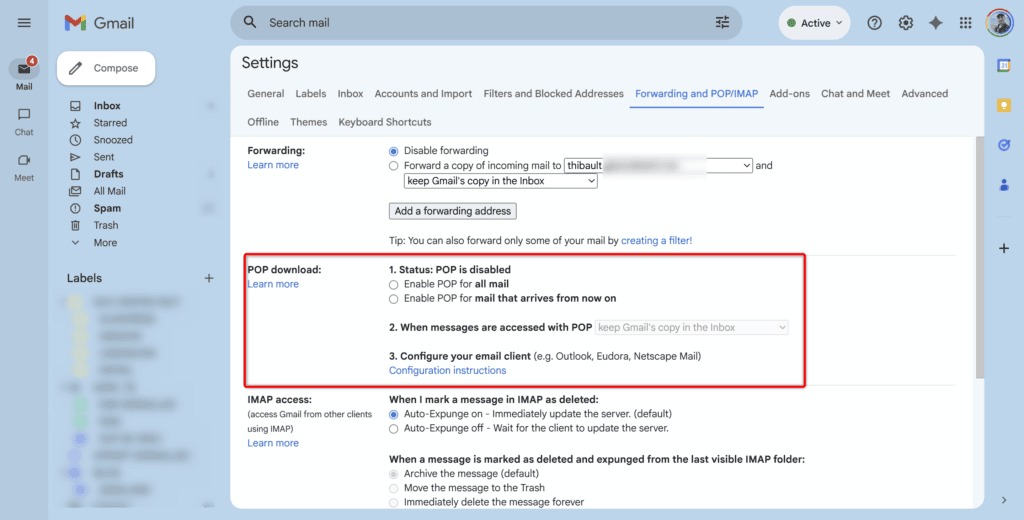Switch to the Inbox settings tab
The height and width of the screenshot is (520, 1024).
[x=351, y=93]
